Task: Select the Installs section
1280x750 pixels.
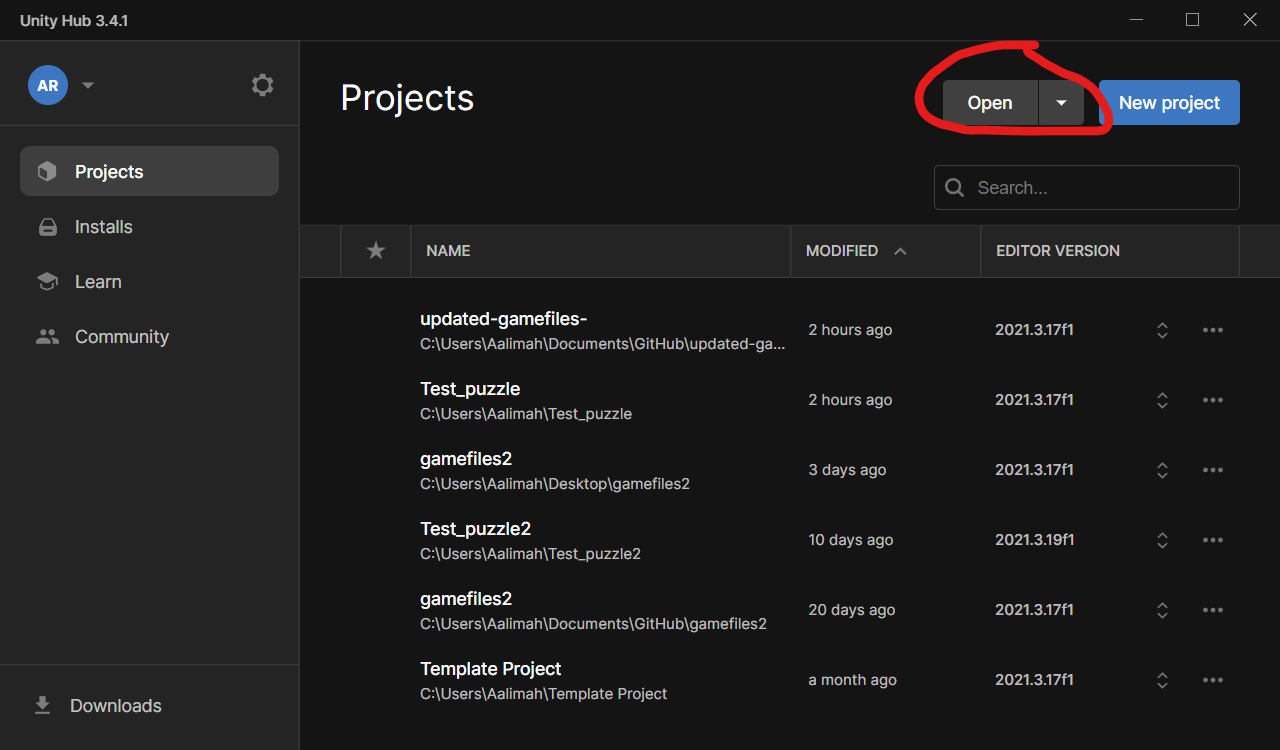Action: click(103, 227)
